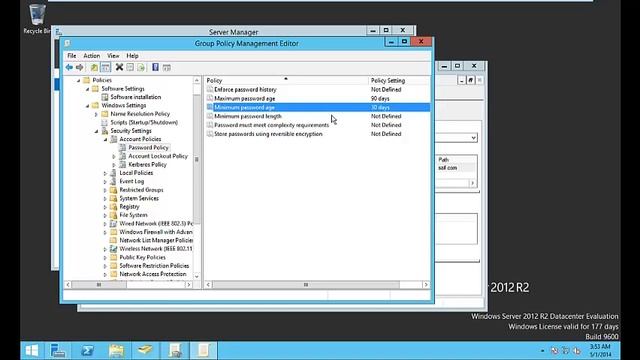Viewport: 640px width, 360px height.
Task: Click the yellow stacked-books taskbar icon
Action: click(x=145, y=351)
